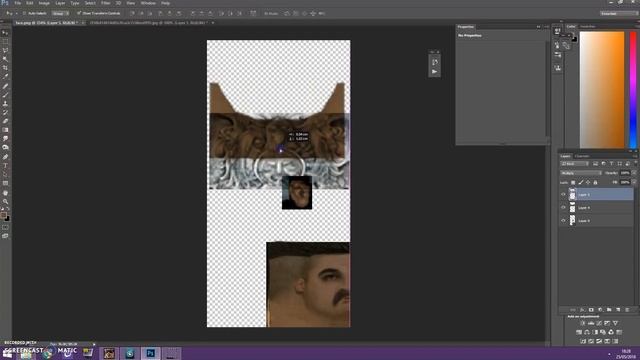The width and height of the screenshot is (640, 360).
Task: Pick a color in the orange color field
Action: click(x=602, y=90)
